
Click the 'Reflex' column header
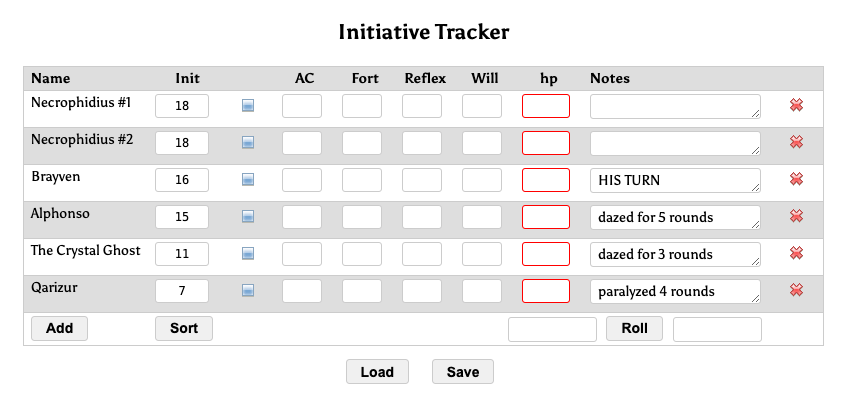pyautogui.click(x=425, y=79)
